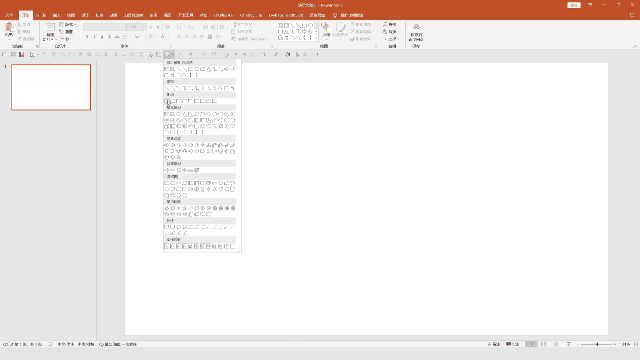Click the Cut command in Clipboard group
This screenshot has width=640, height=360.
tap(24, 24)
